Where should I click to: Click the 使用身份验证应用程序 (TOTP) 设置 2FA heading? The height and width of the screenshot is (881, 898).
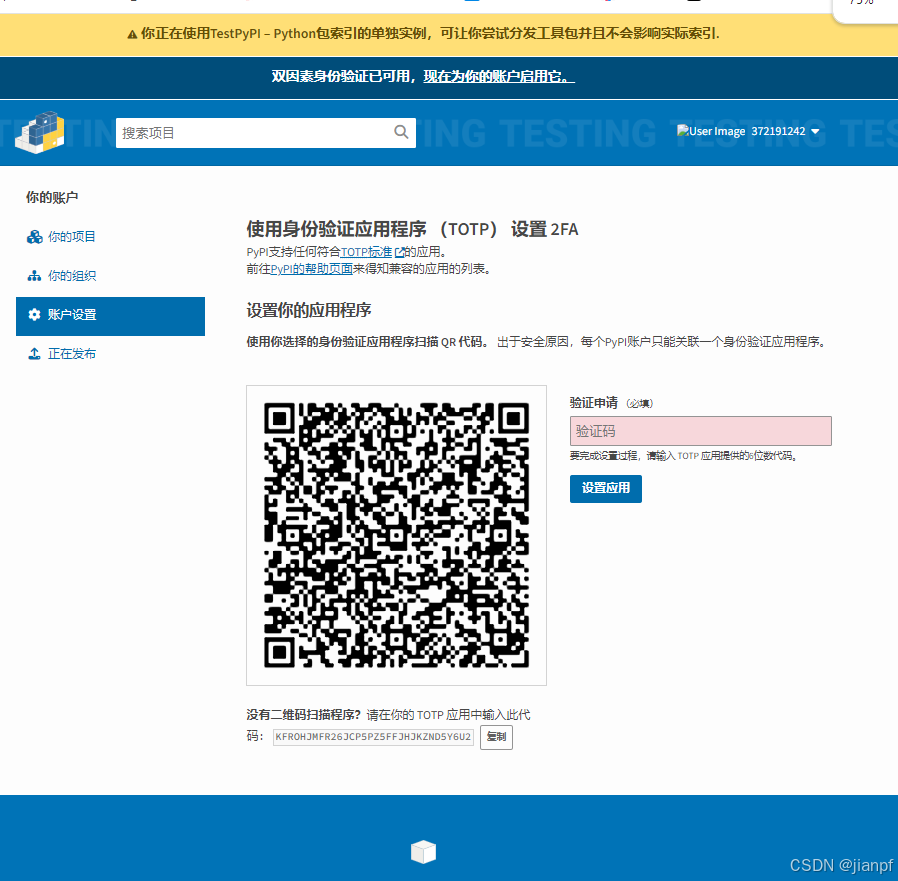tap(412, 229)
